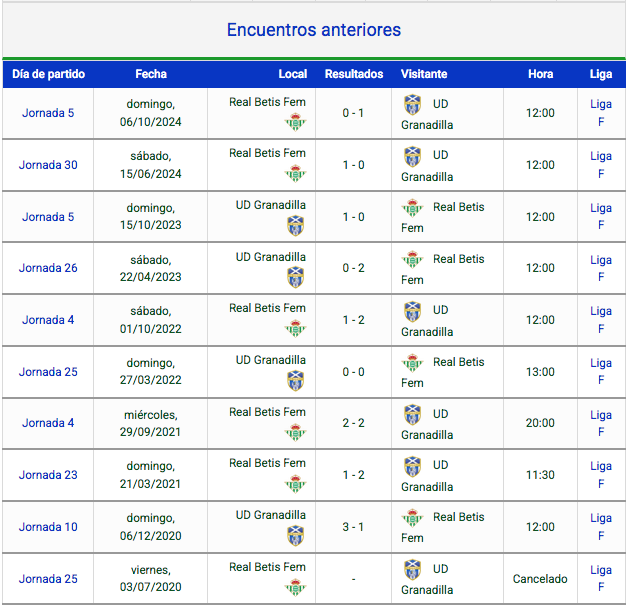The width and height of the screenshot is (632, 609).
Task: Click date cell domingo, 06/12/2020
Action: (x=152, y=529)
